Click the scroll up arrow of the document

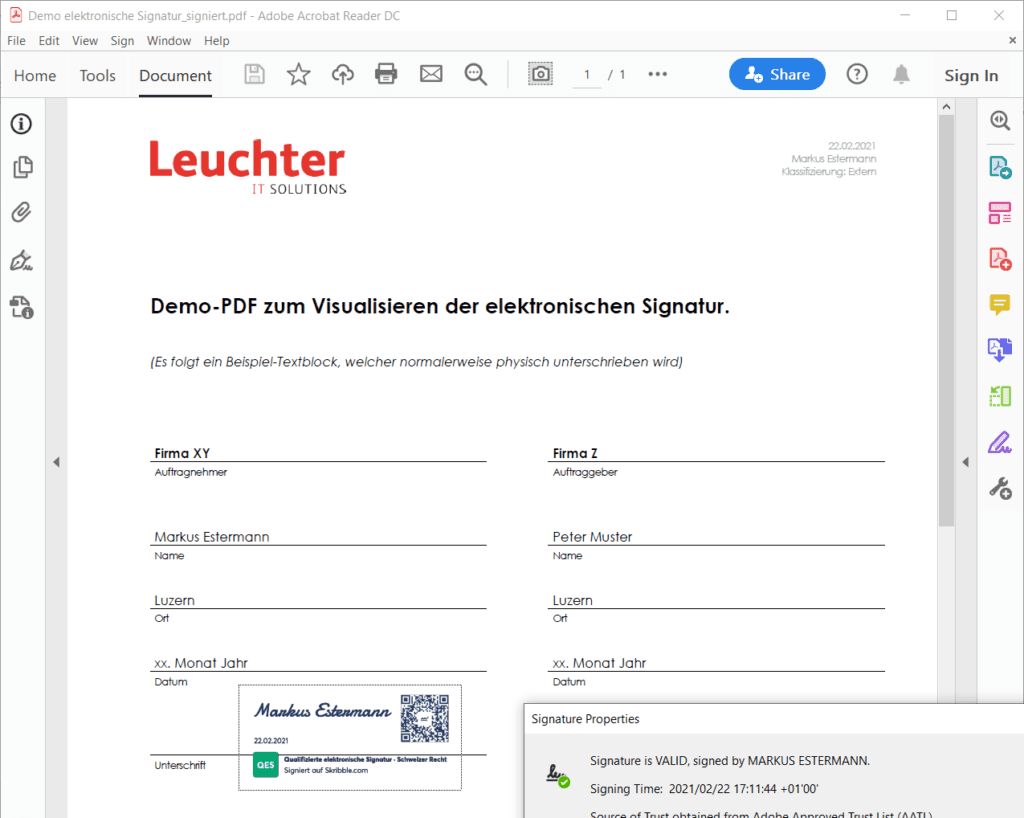946,106
